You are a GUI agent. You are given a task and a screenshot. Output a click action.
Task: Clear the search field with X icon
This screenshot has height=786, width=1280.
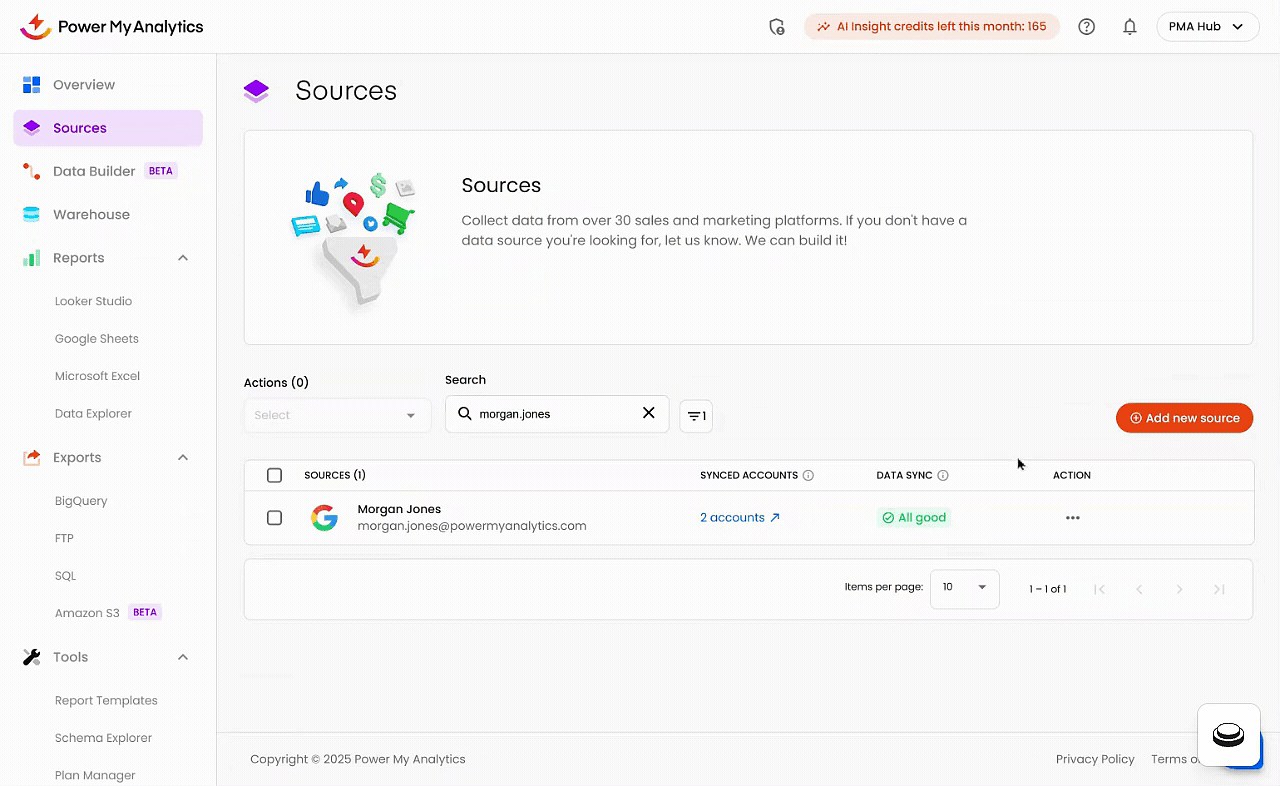648,413
